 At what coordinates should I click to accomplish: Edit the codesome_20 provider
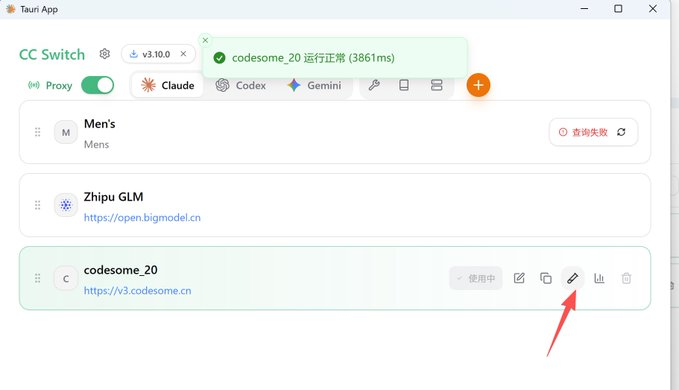(x=519, y=278)
